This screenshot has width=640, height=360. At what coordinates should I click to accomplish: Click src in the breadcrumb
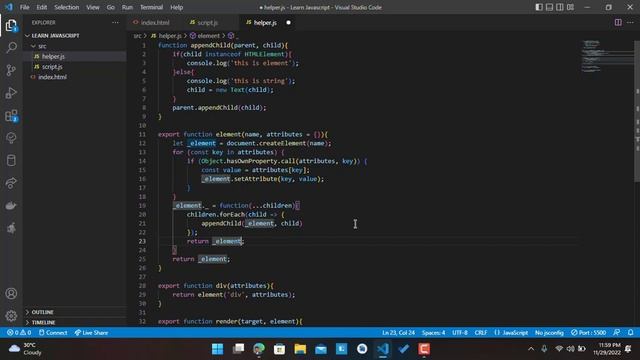pos(138,36)
